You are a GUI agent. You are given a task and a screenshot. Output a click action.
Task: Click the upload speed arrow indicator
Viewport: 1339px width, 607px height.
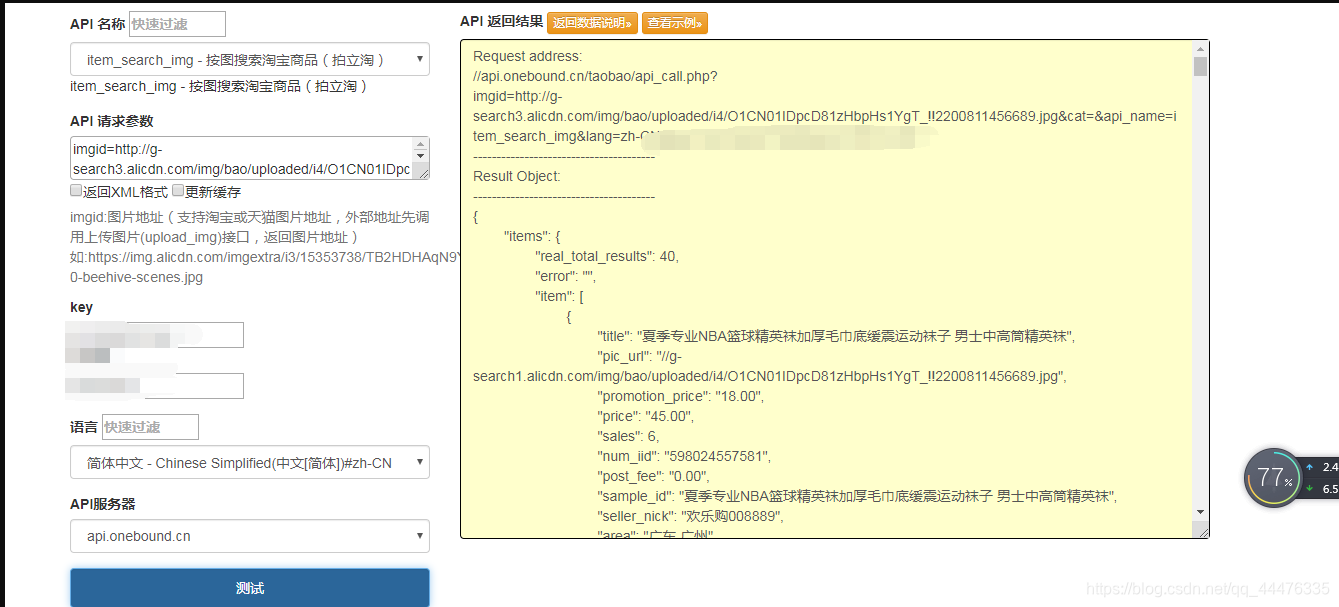(1309, 467)
